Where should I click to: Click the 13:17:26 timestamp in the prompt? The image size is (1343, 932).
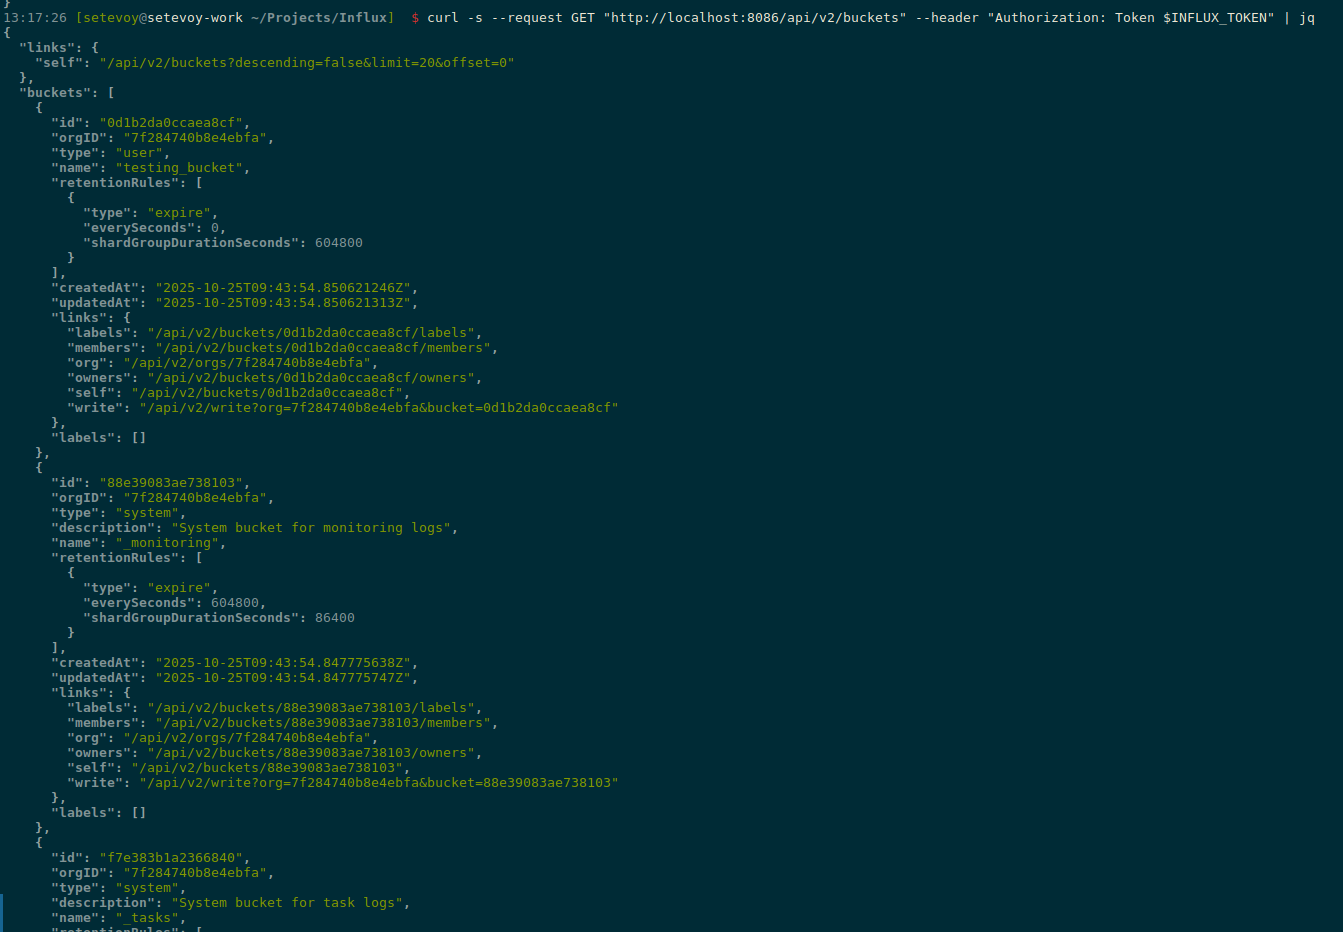pos(35,18)
